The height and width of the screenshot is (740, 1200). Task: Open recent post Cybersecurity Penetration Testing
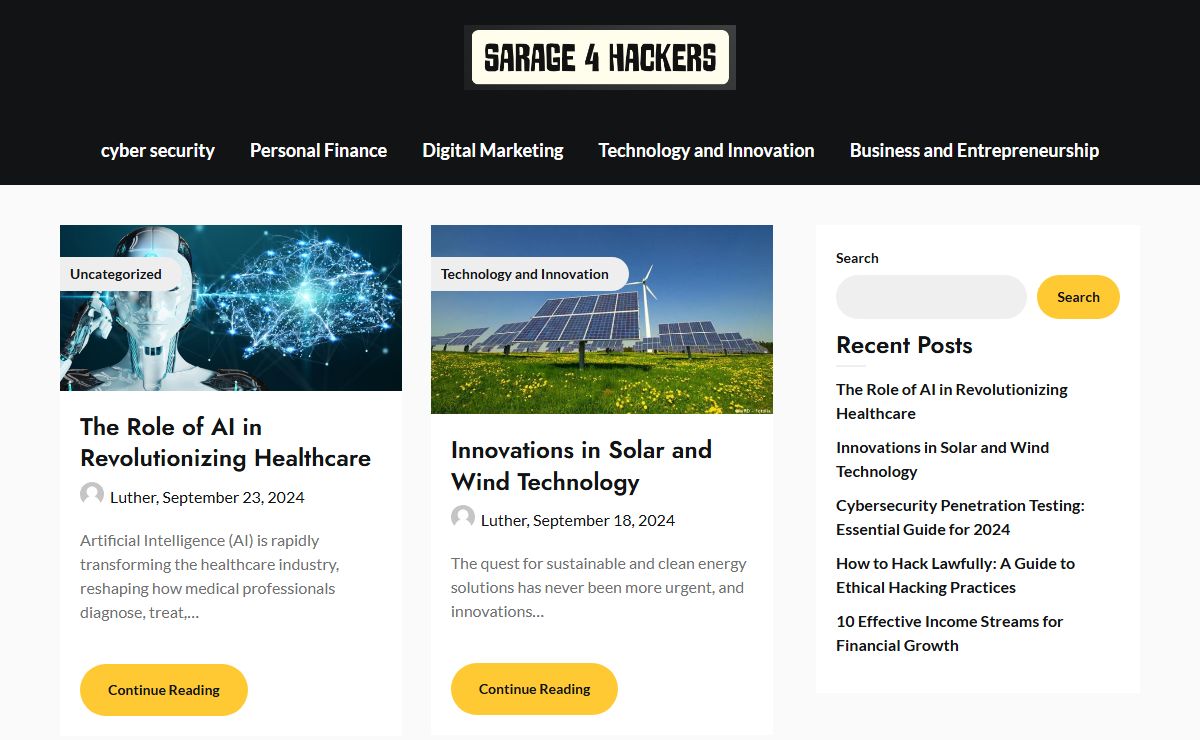(x=960, y=517)
